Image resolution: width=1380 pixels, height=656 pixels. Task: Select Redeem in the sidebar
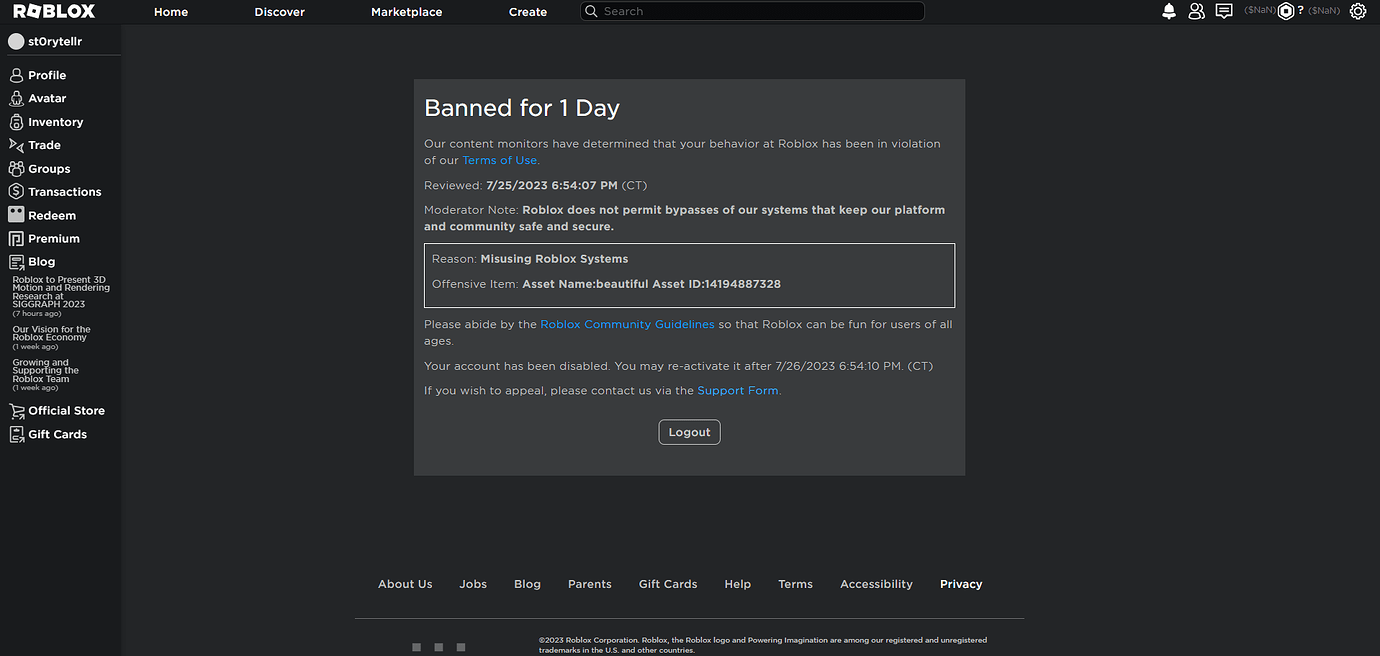click(x=52, y=215)
